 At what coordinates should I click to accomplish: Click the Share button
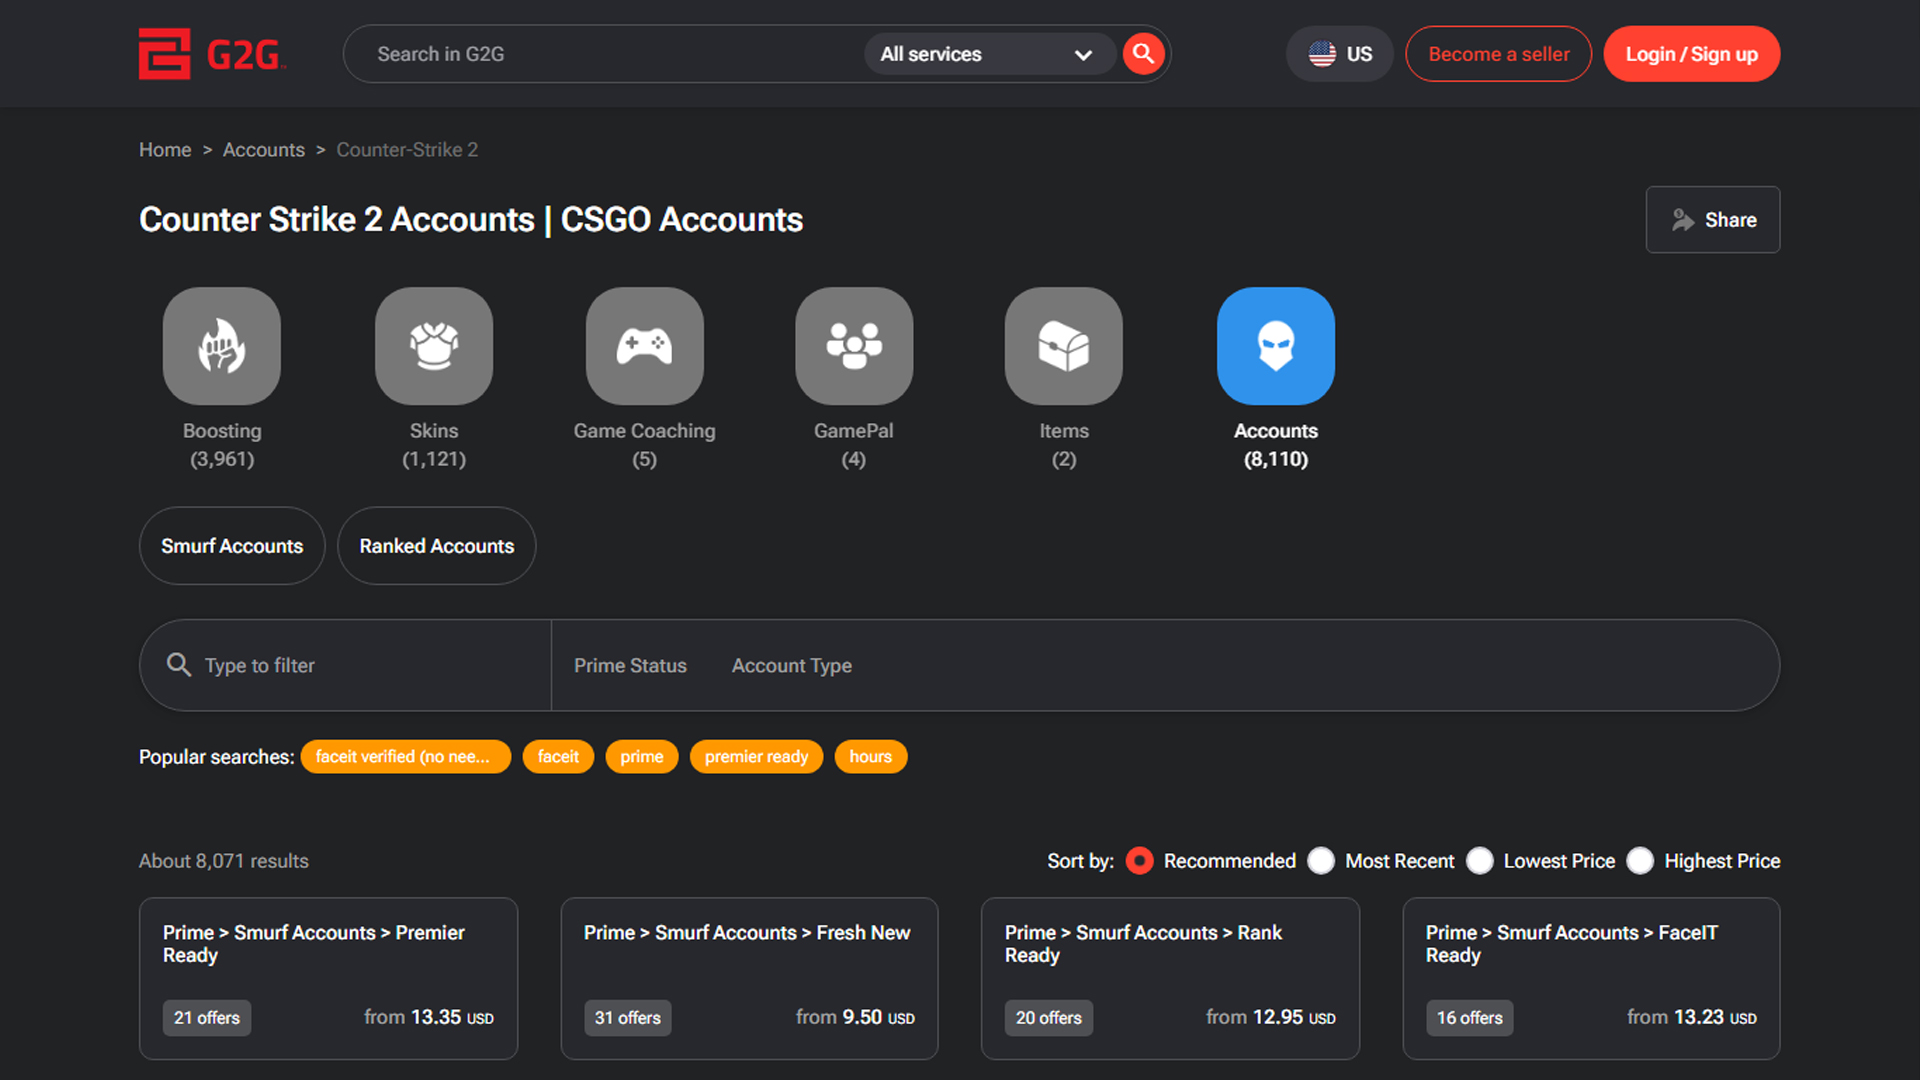(1712, 219)
